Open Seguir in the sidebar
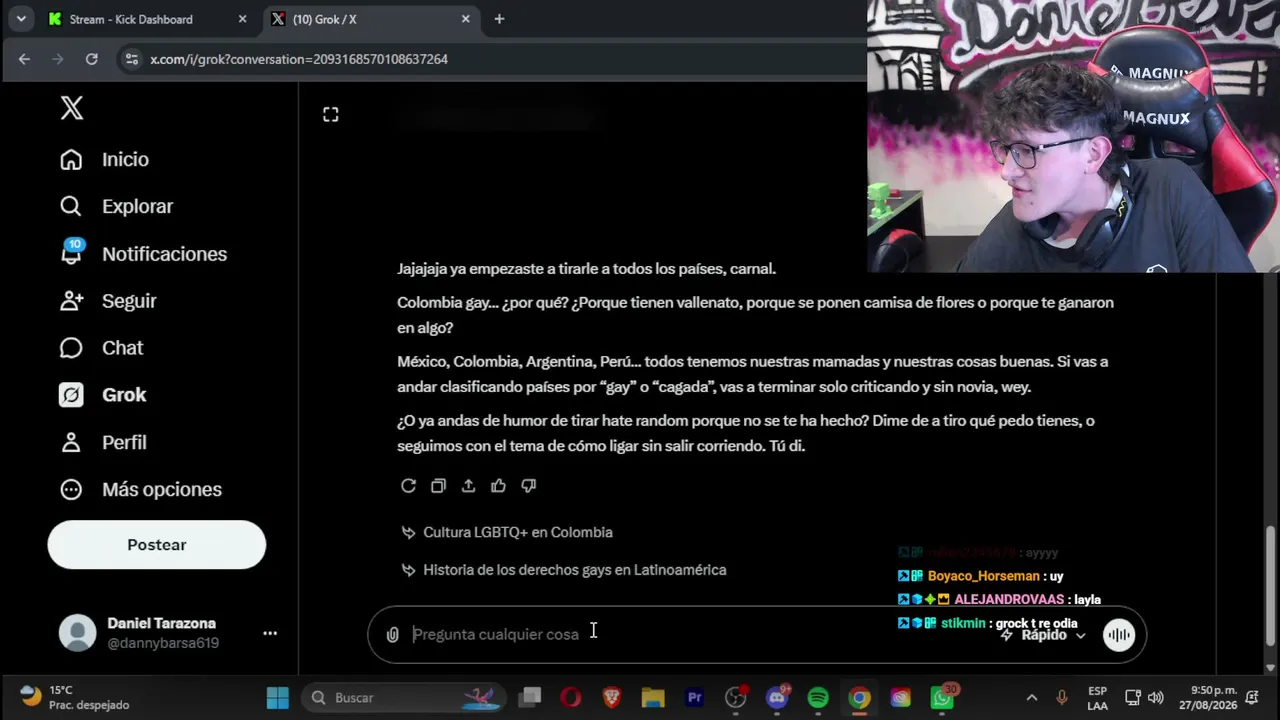The height and width of the screenshot is (720, 1280). click(108, 301)
